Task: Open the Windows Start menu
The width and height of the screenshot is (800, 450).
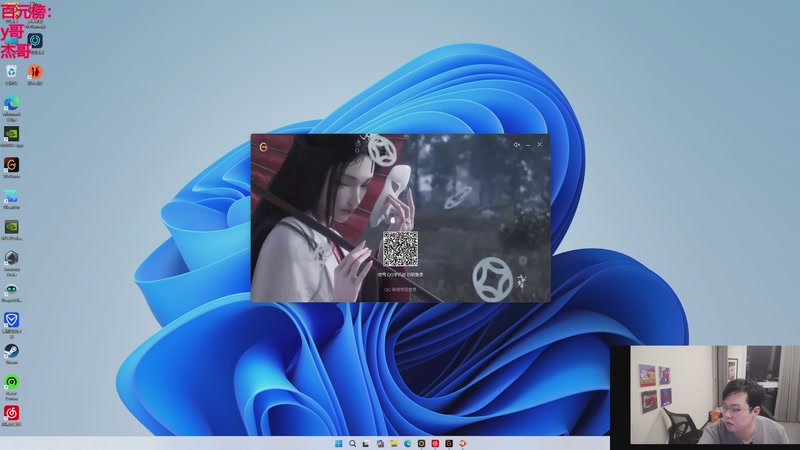Action: (x=339, y=443)
